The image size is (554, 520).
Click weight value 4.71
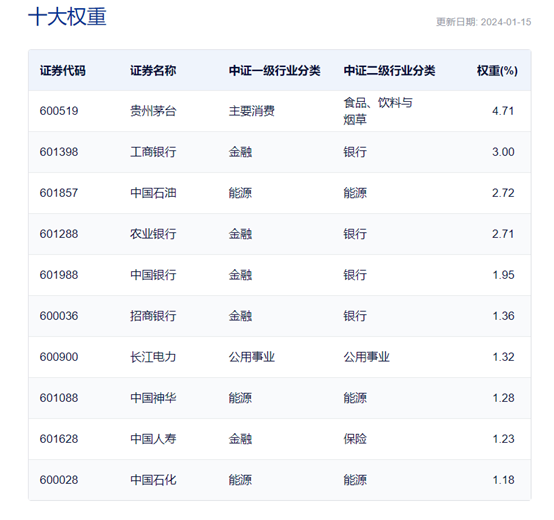pos(503,111)
